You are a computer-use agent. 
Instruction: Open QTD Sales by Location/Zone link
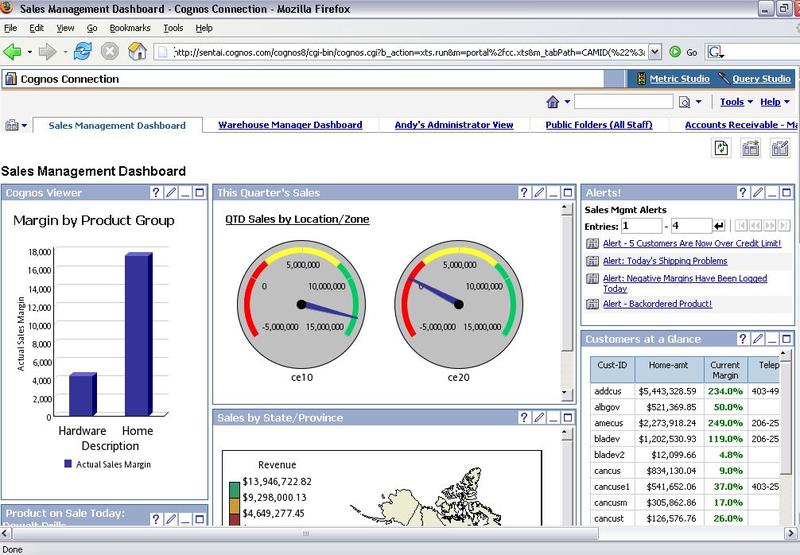click(x=297, y=219)
